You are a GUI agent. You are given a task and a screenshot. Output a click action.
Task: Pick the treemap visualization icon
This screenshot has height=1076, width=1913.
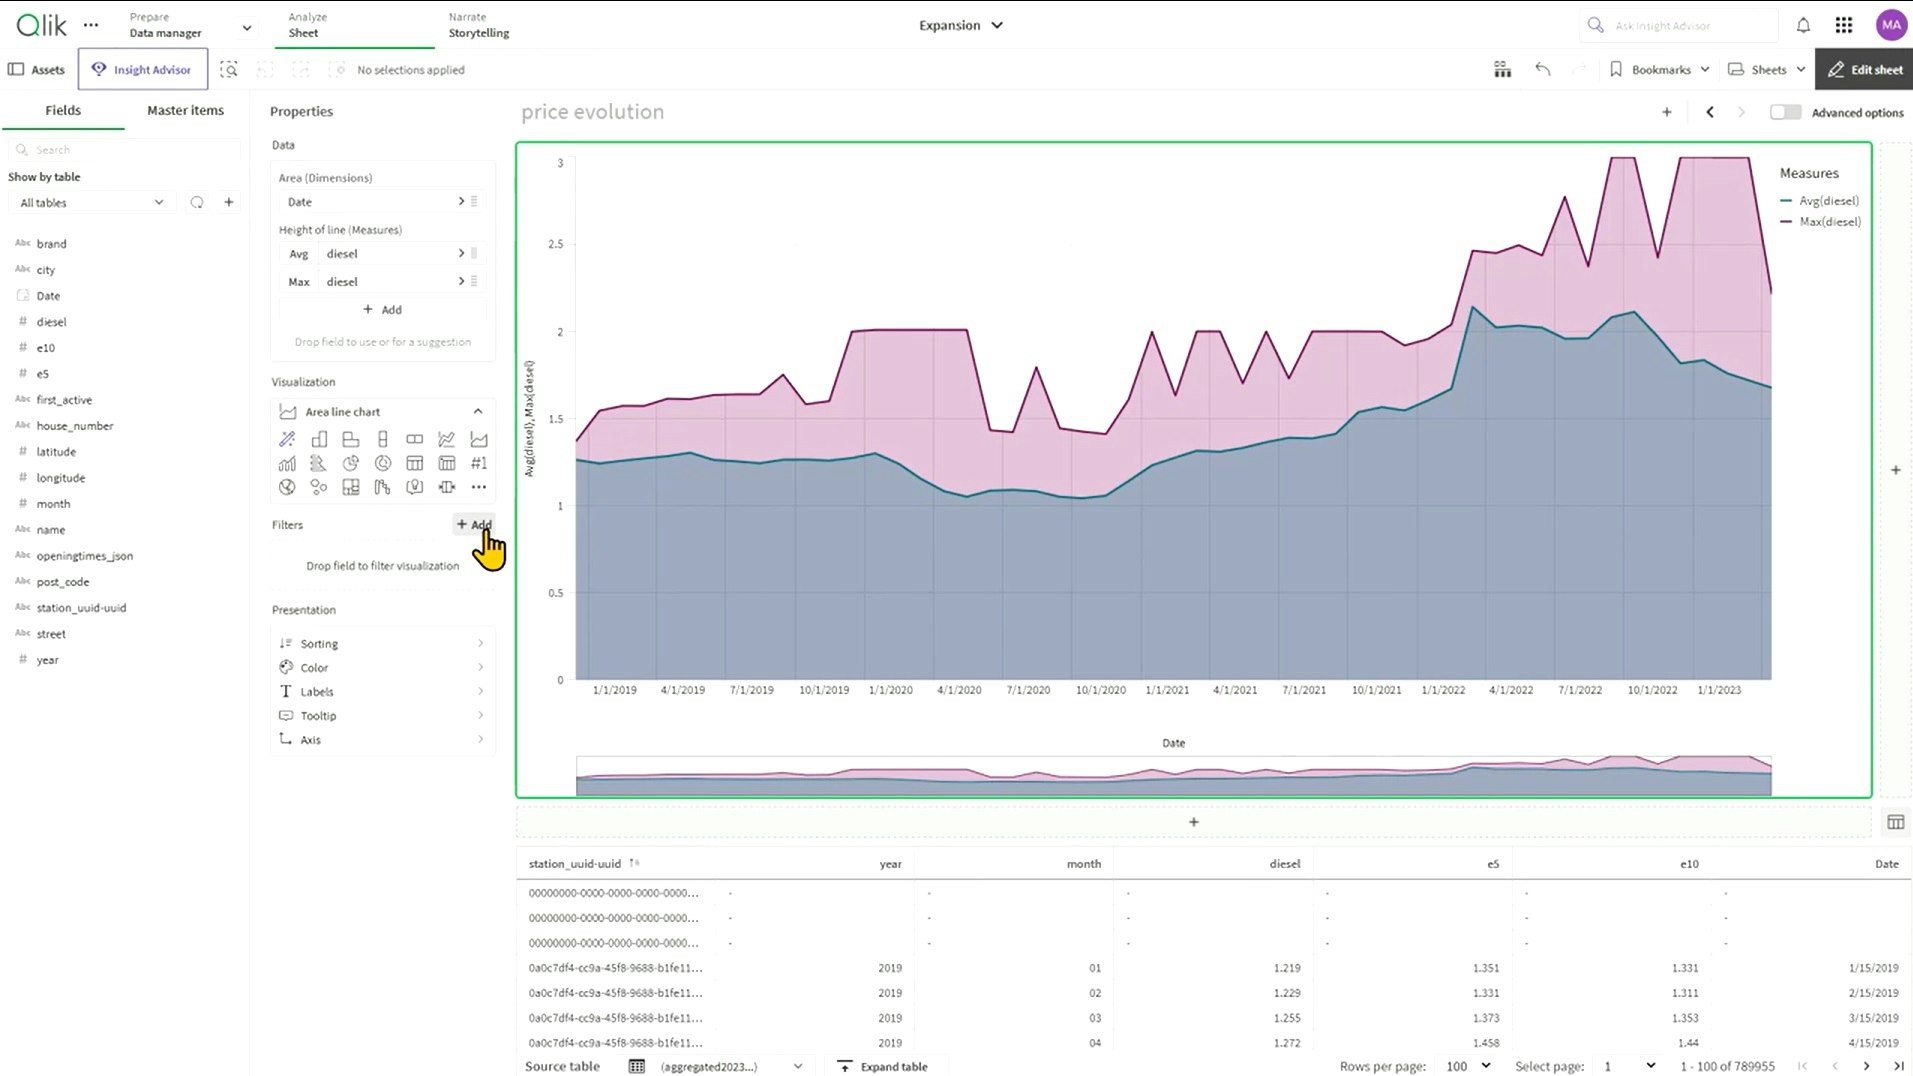click(351, 487)
